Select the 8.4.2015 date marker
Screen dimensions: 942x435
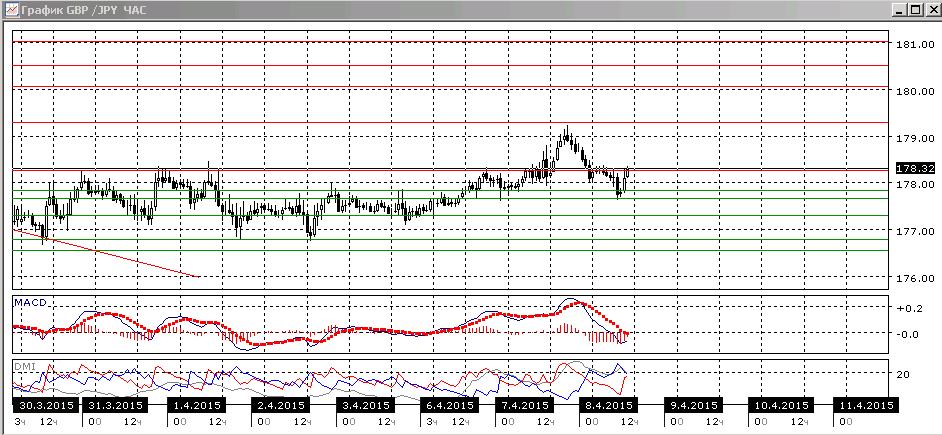pos(608,405)
